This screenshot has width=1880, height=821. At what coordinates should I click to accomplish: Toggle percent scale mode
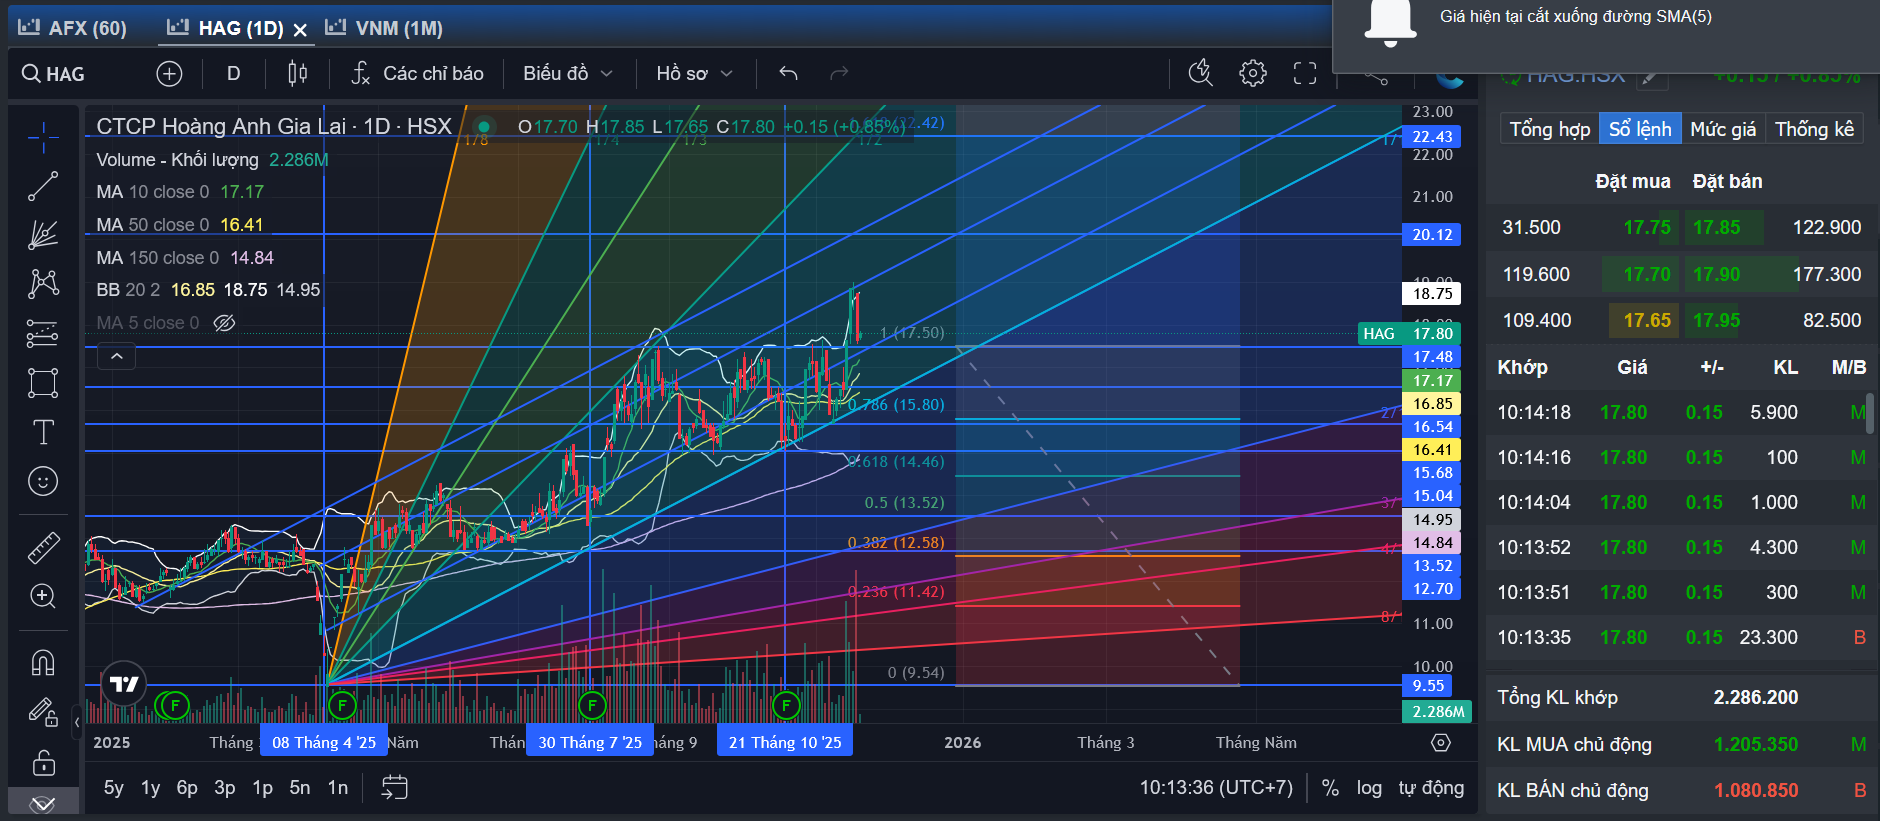tap(1330, 788)
